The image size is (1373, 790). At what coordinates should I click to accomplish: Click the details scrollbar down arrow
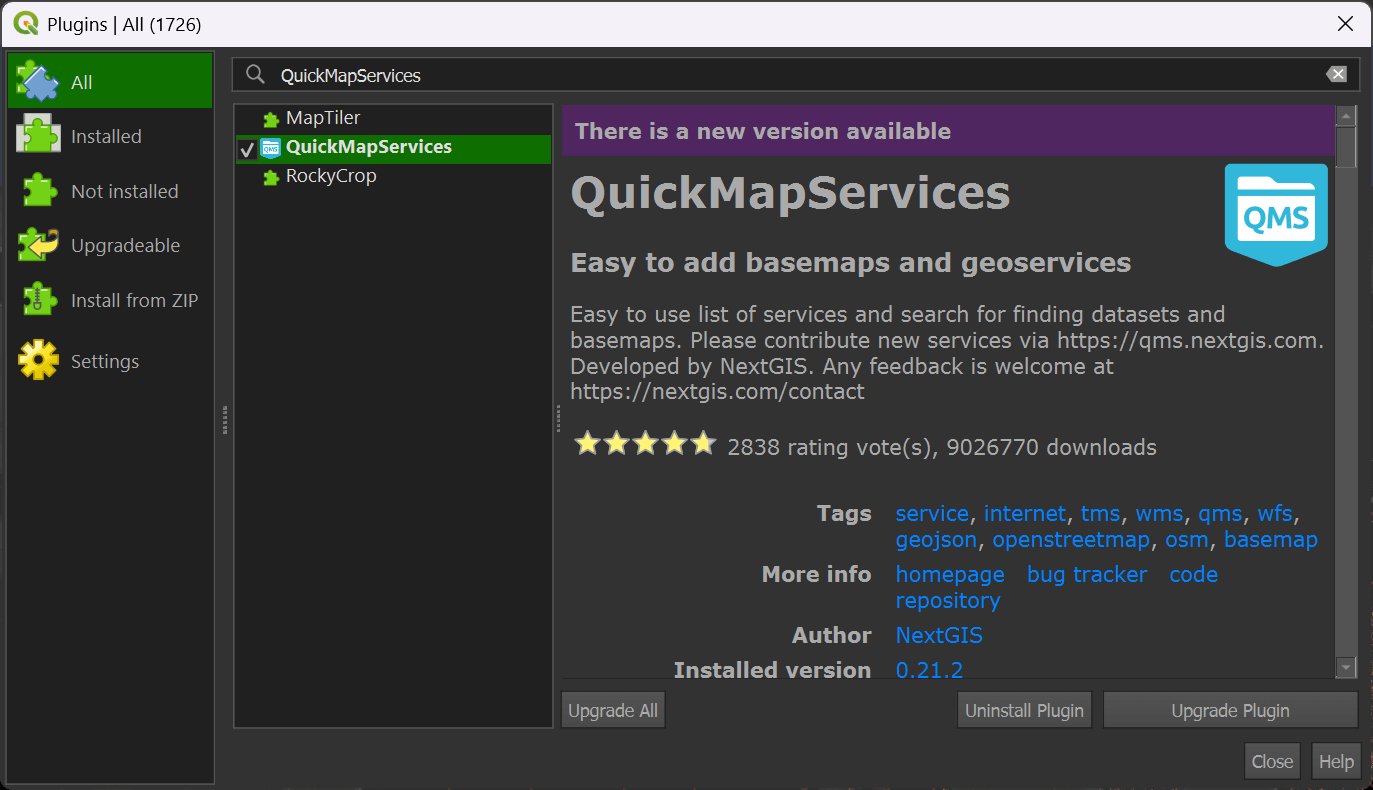click(x=1346, y=667)
